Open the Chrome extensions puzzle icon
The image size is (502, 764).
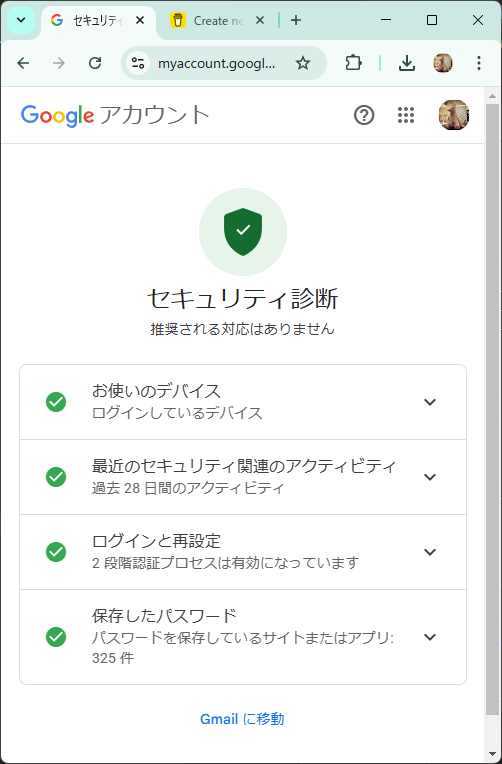(x=353, y=63)
